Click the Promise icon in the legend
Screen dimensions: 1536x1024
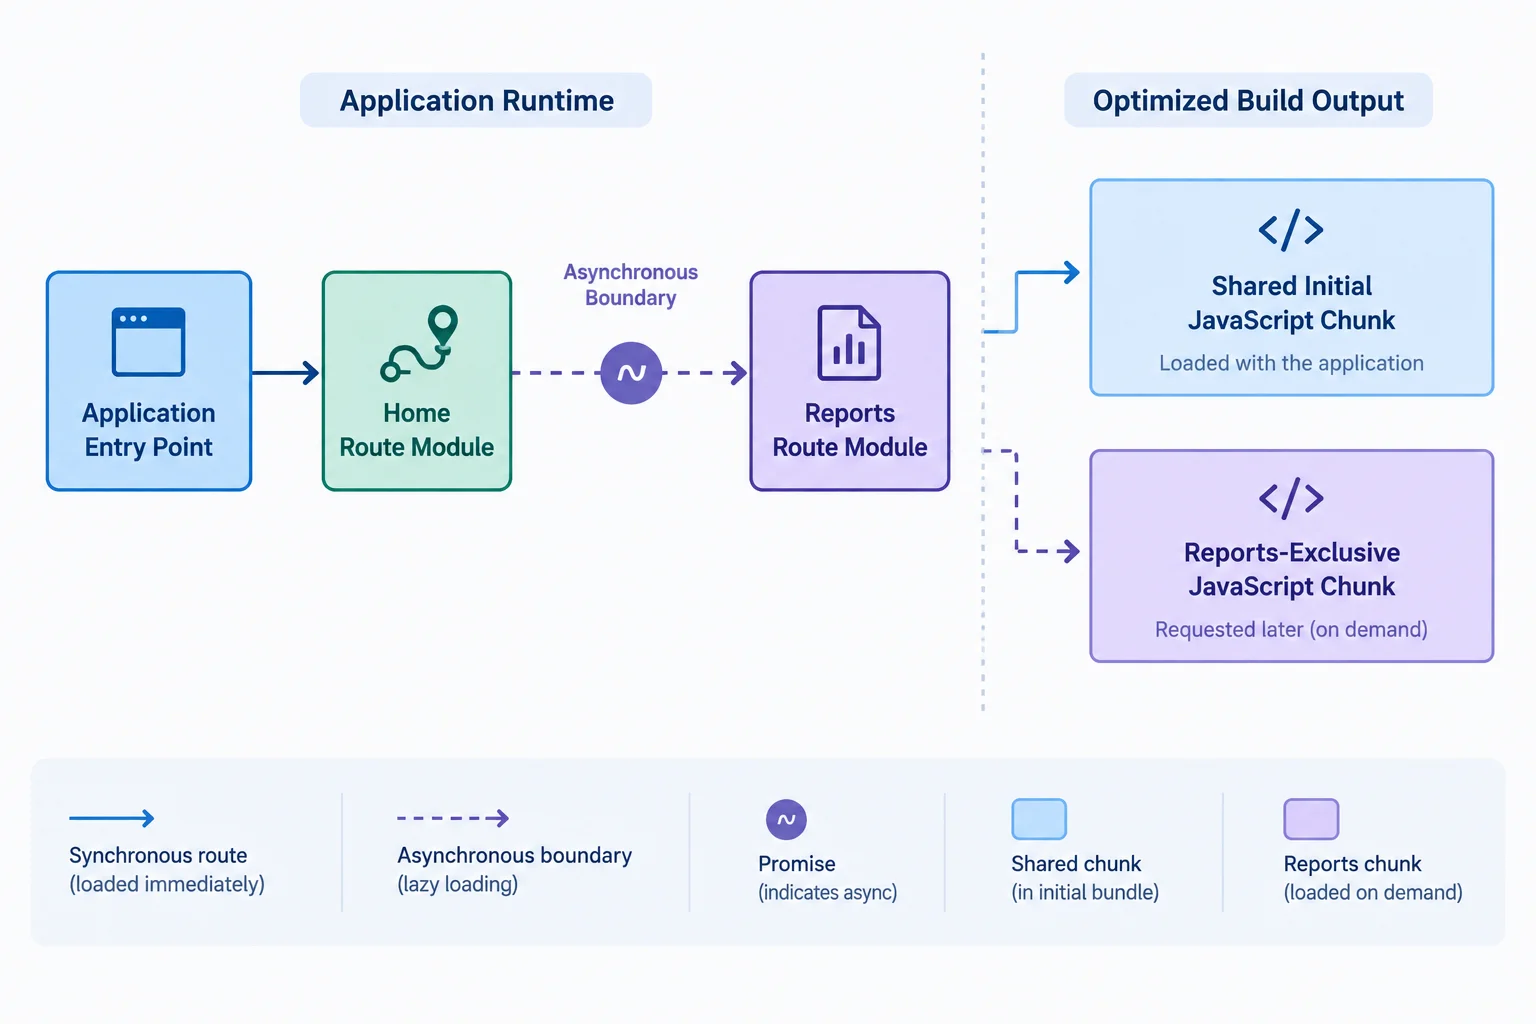click(786, 820)
